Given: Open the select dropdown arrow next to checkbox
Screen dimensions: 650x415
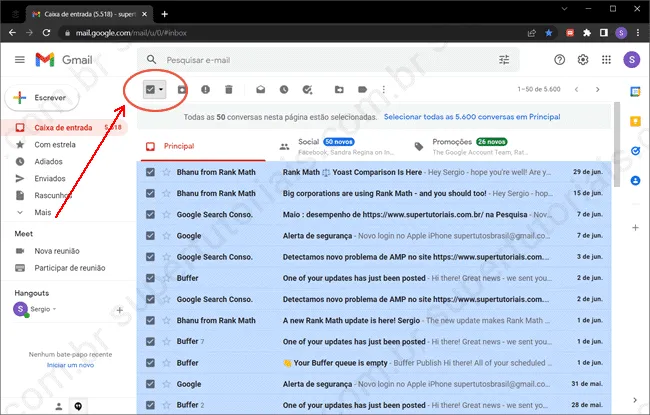Looking at the screenshot, I should click(x=161, y=89).
